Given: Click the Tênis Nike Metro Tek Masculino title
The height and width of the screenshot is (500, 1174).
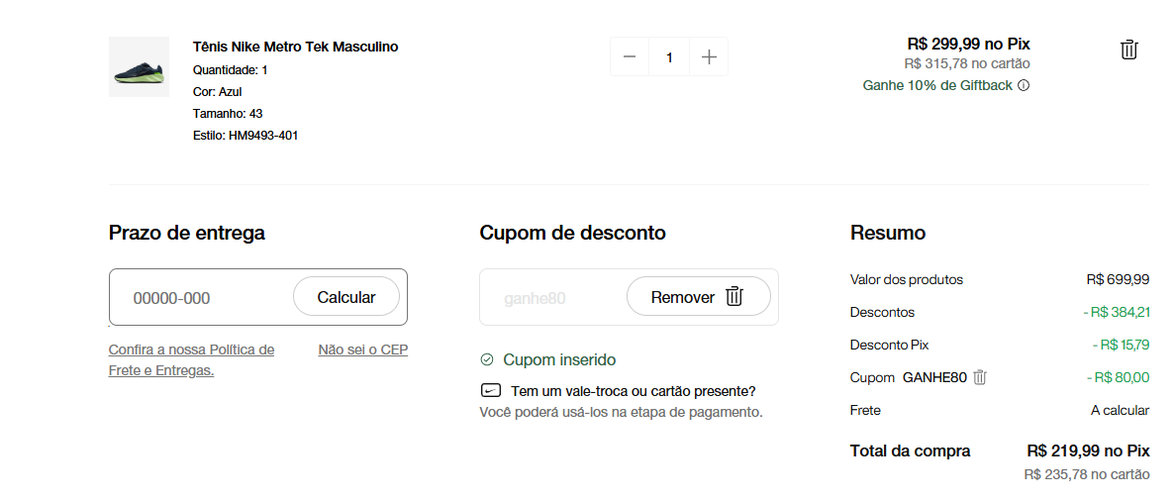Looking at the screenshot, I should coord(296,46).
